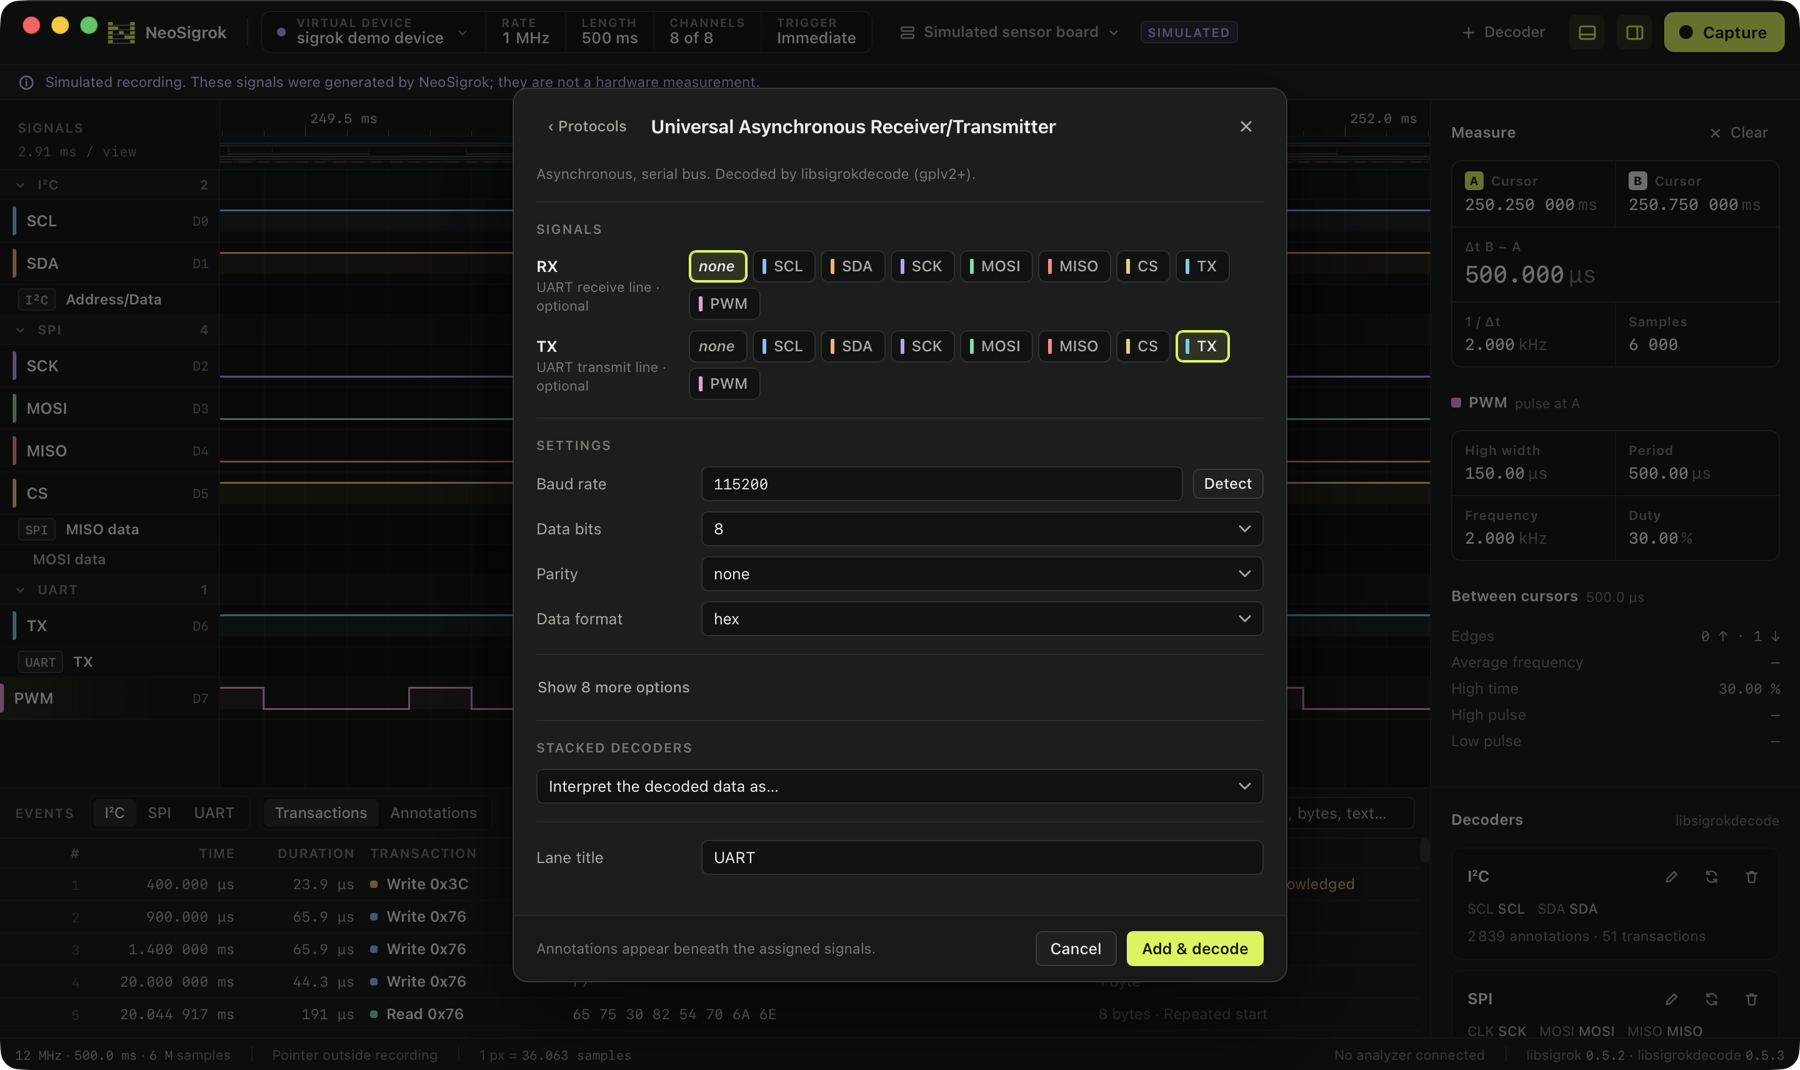This screenshot has height=1070, width=1800.
Task: Select 'none' for the RX signal
Action: click(717, 266)
